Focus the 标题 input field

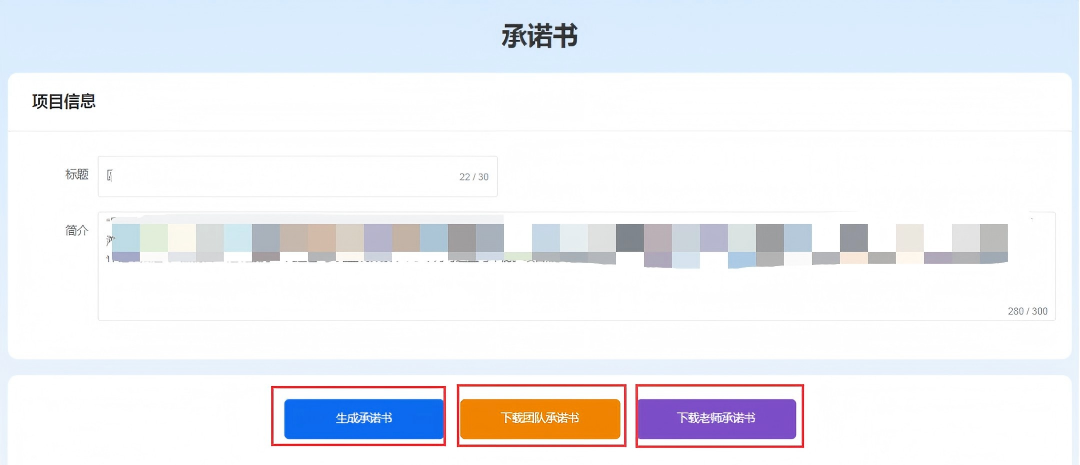click(280, 176)
